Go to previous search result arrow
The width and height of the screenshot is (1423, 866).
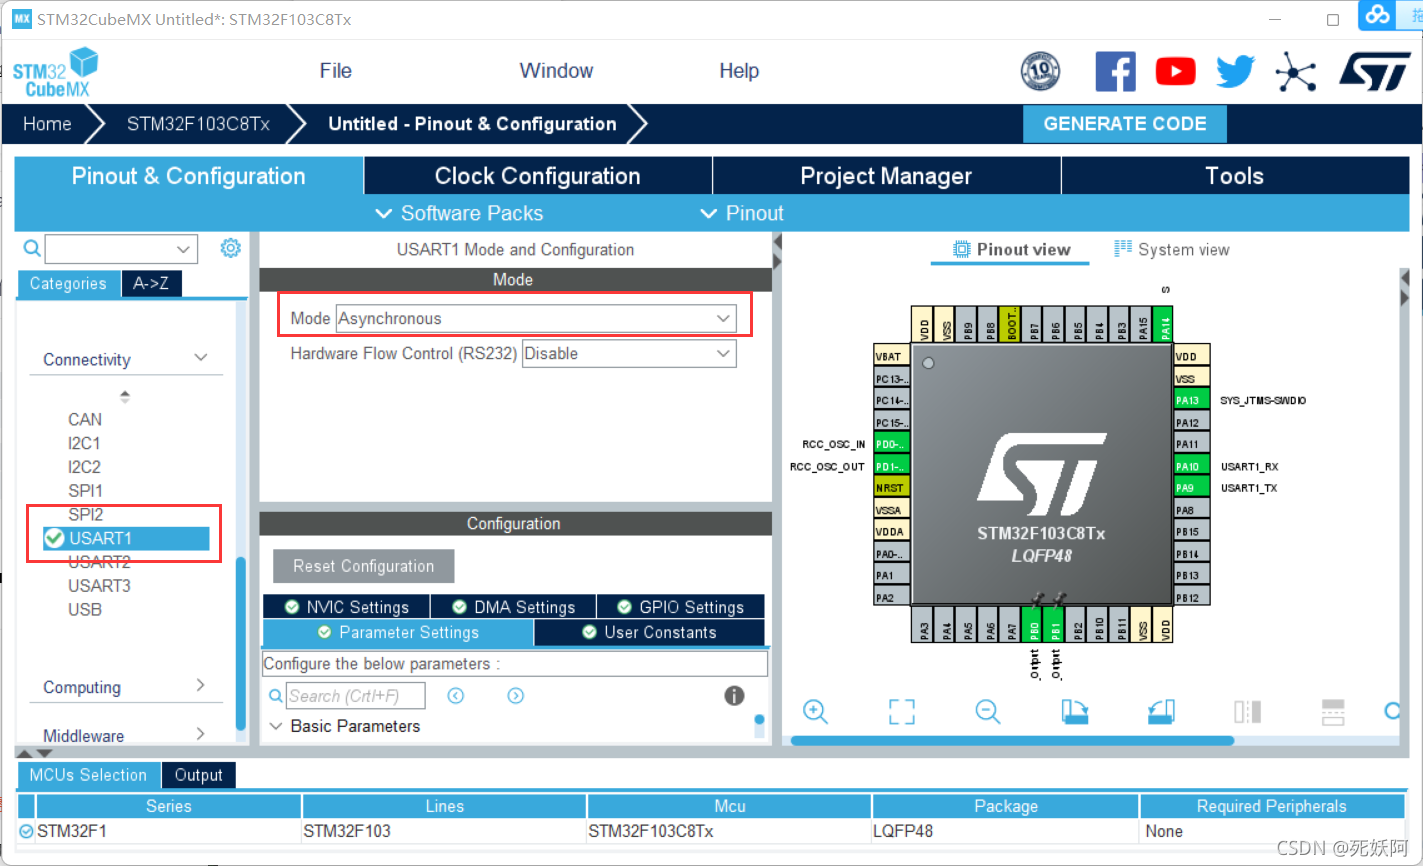[456, 696]
